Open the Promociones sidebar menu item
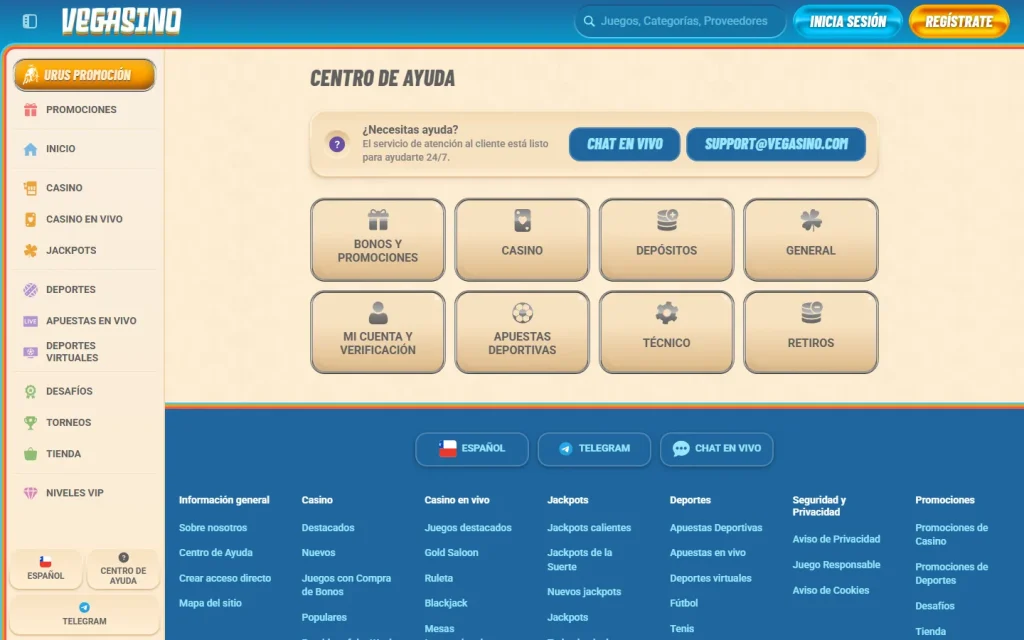 [x=84, y=110]
